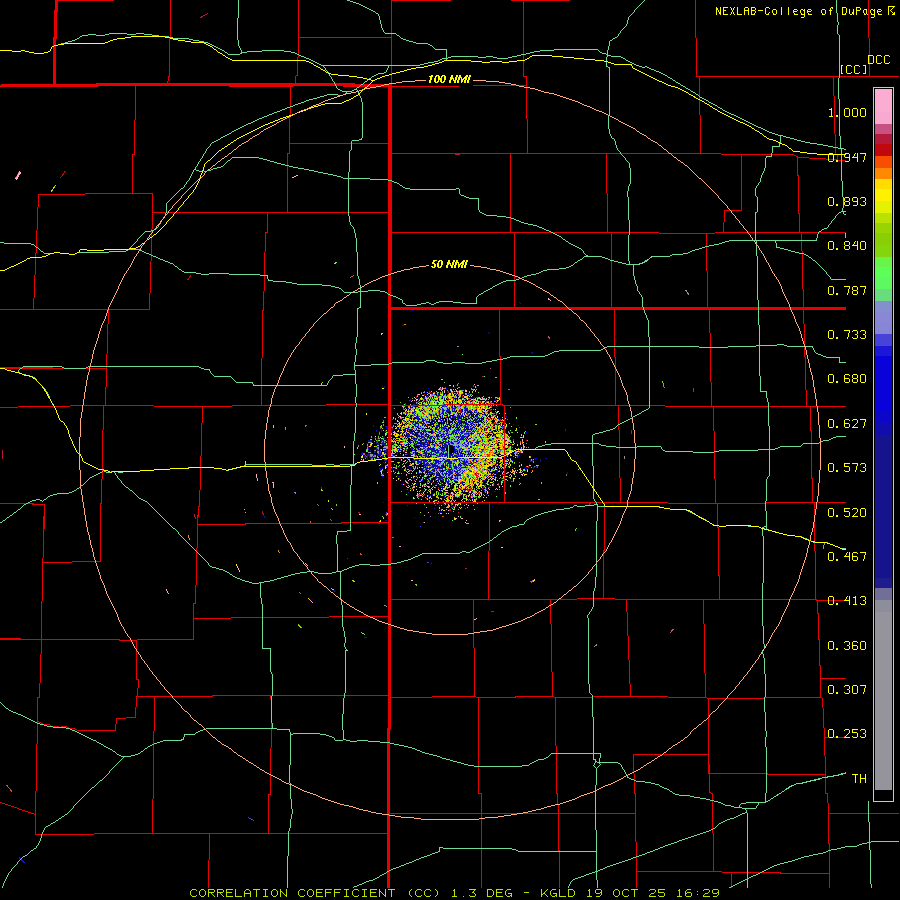The image size is (900, 900).
Task: Click the 50 NMI range ring label
Action: [449, 264]
